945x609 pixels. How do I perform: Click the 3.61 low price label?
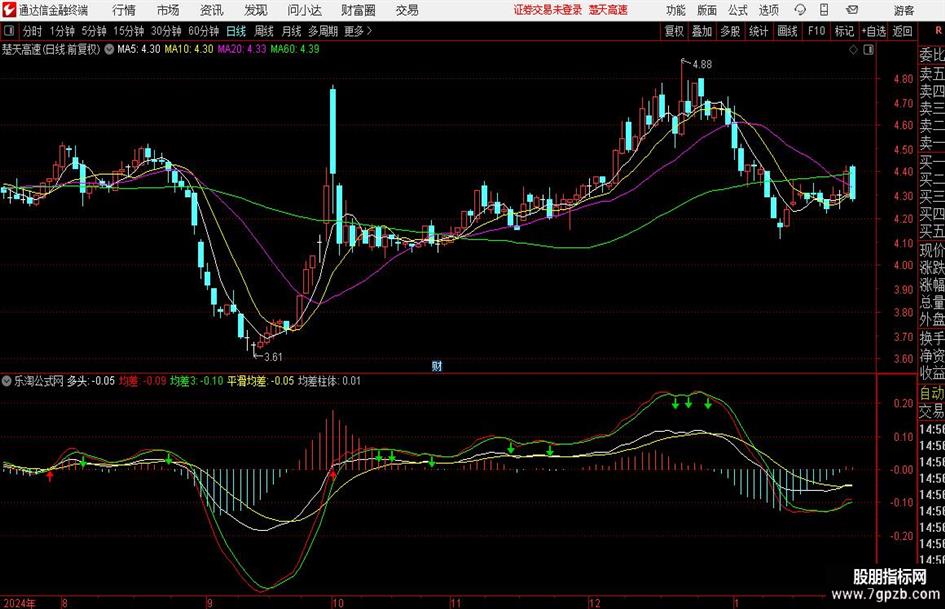point(273,357)
